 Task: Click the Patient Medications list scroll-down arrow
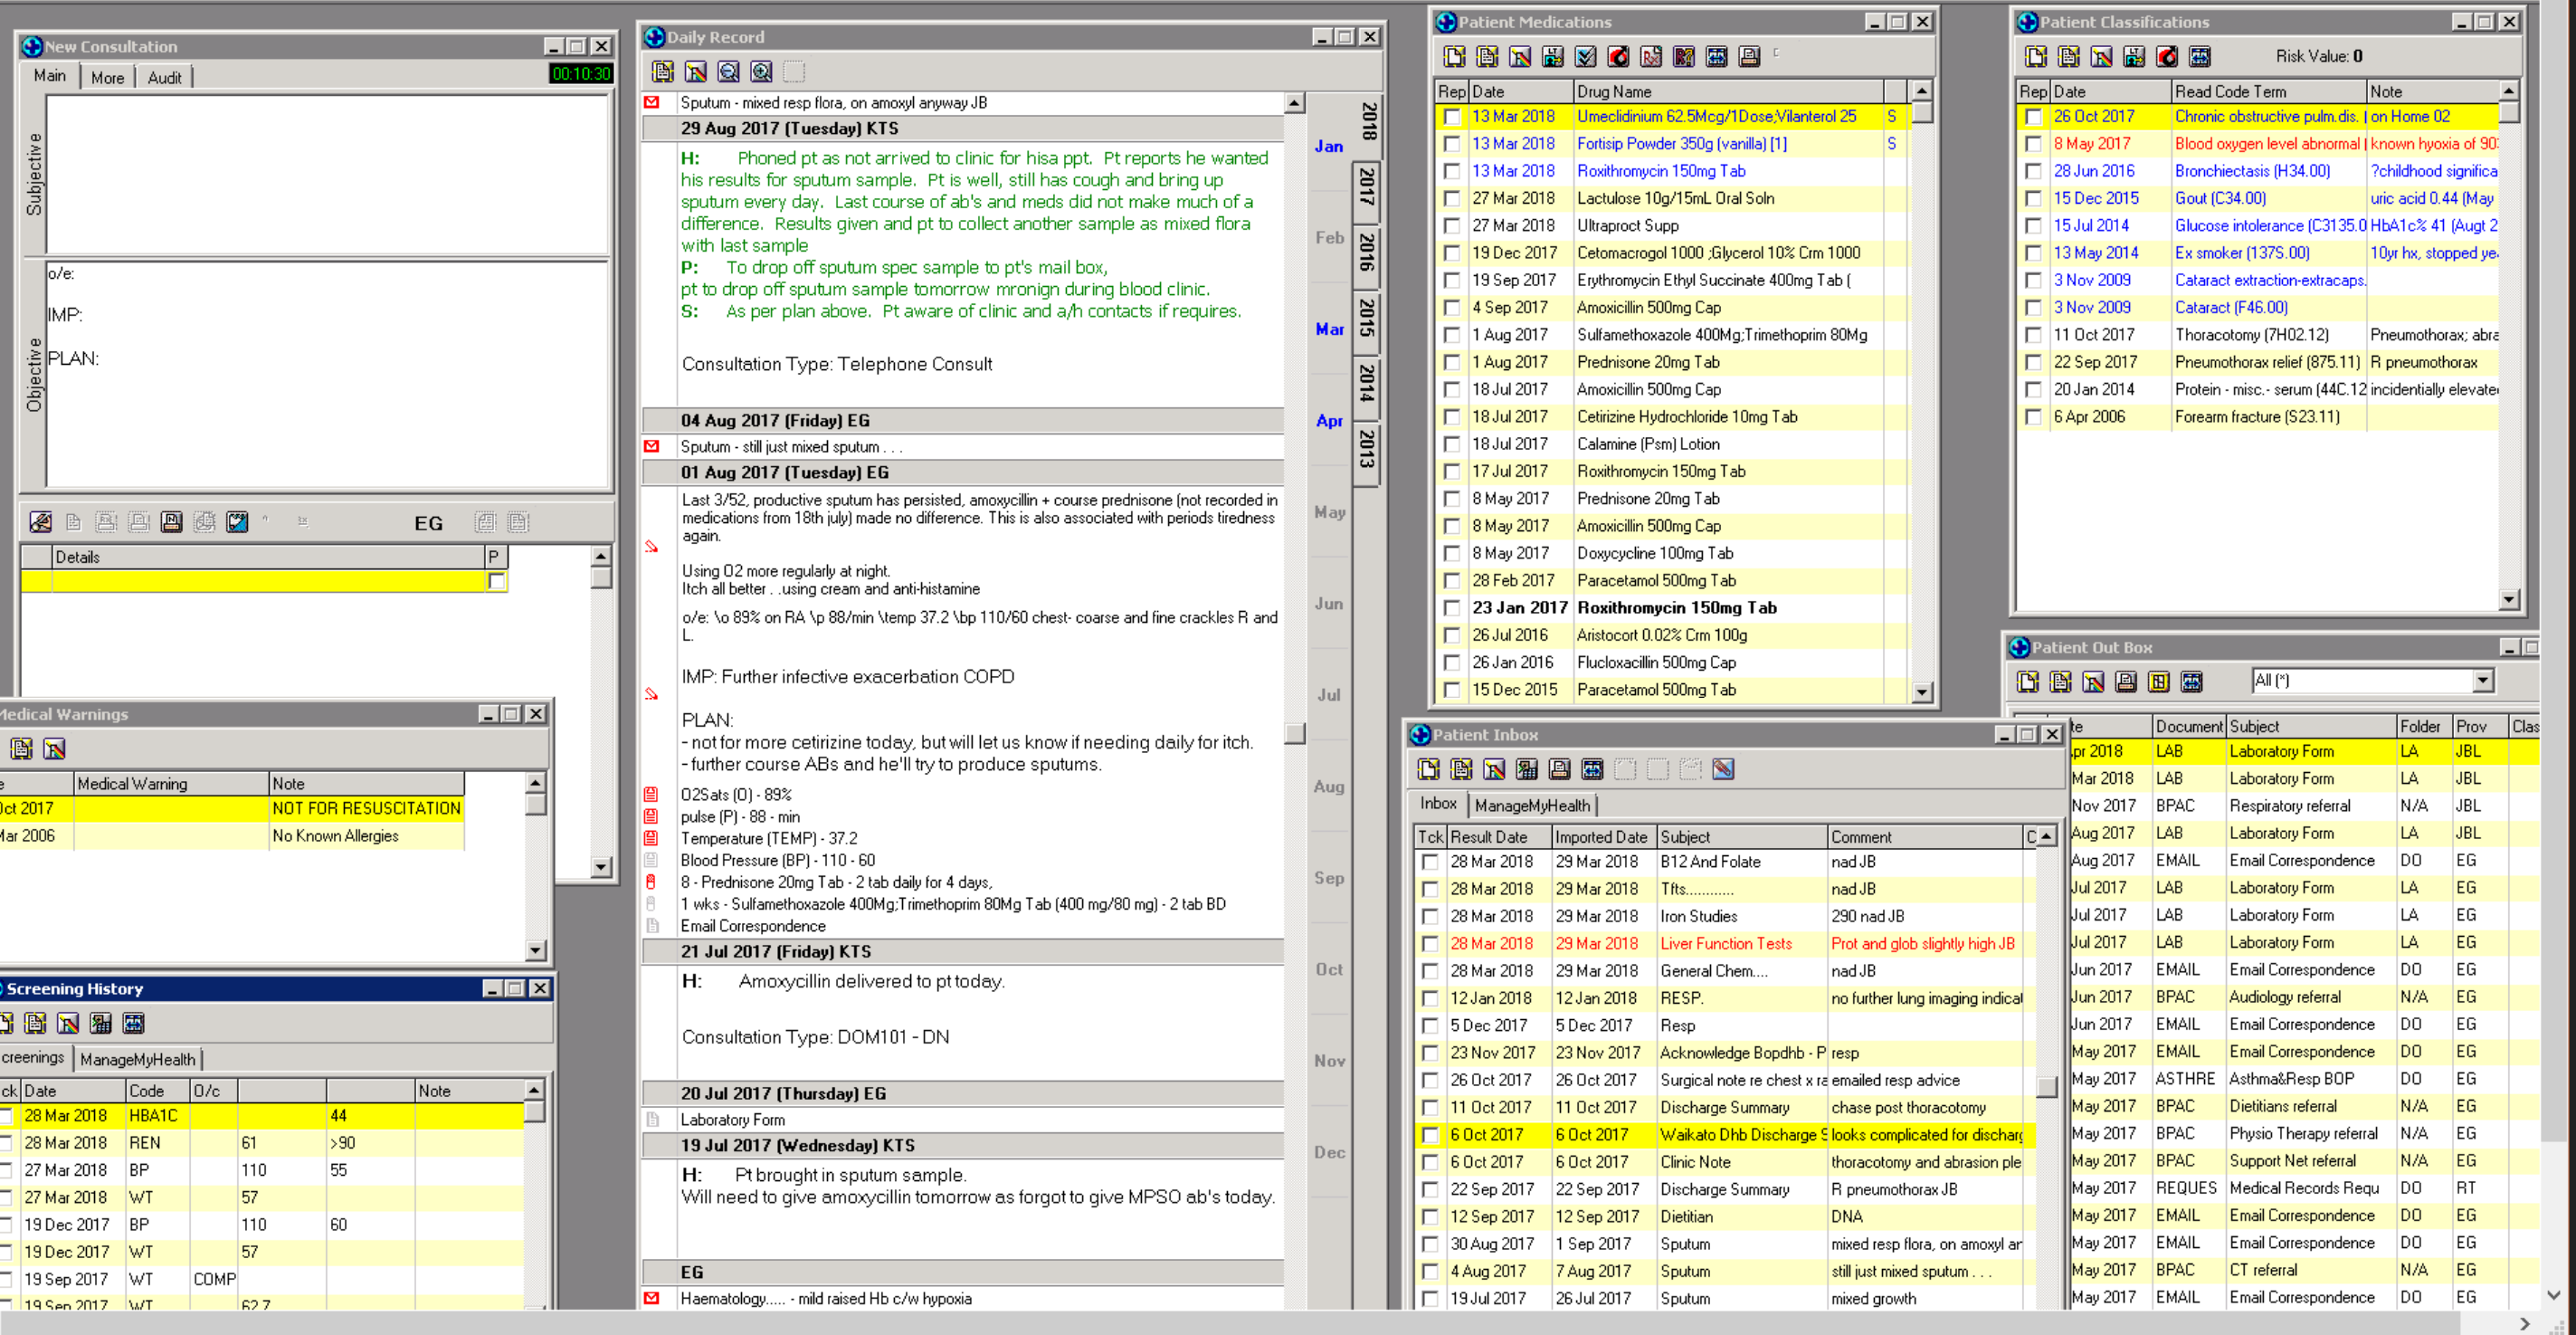pyautogui.click(x=1921, y=692)
